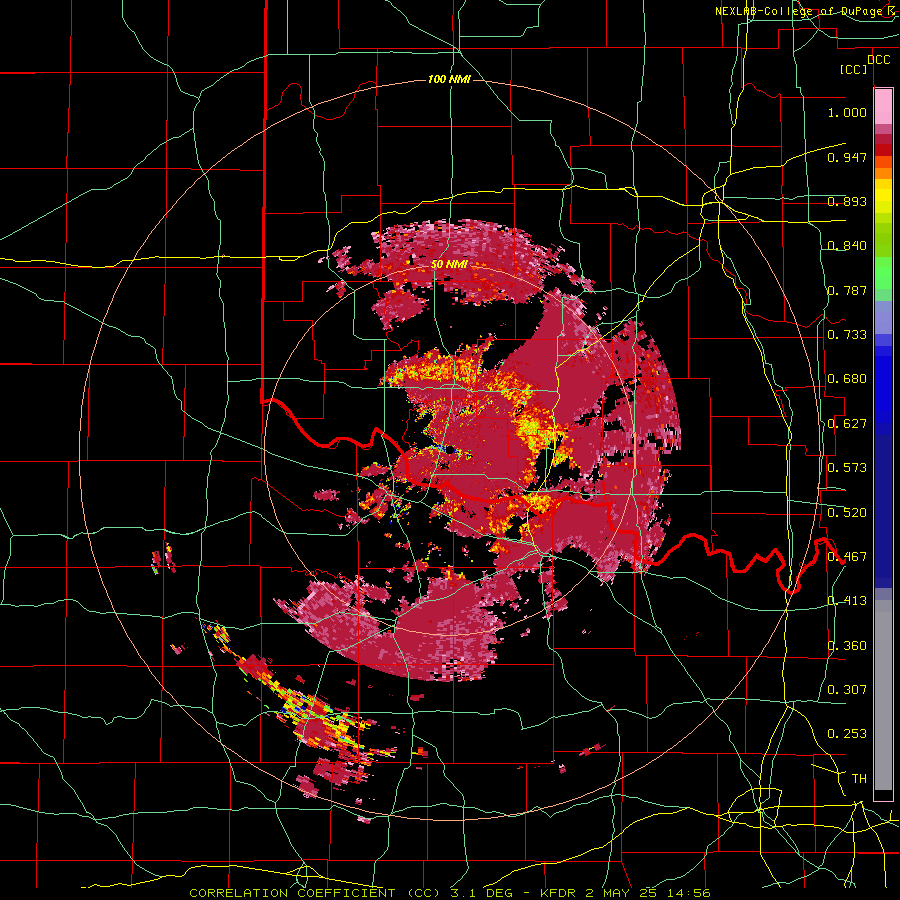Click the 0.467 legend value
Screen dimensions: 900x900
pos(847,557)
